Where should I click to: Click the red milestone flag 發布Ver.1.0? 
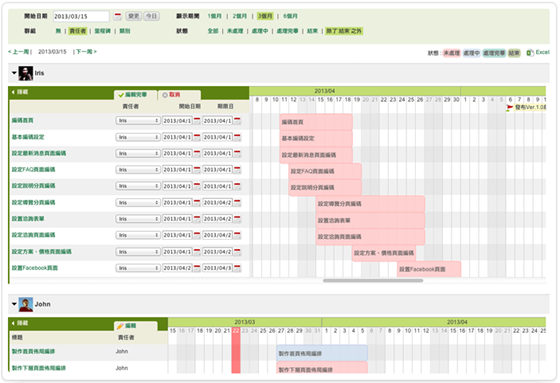(510, 107)
